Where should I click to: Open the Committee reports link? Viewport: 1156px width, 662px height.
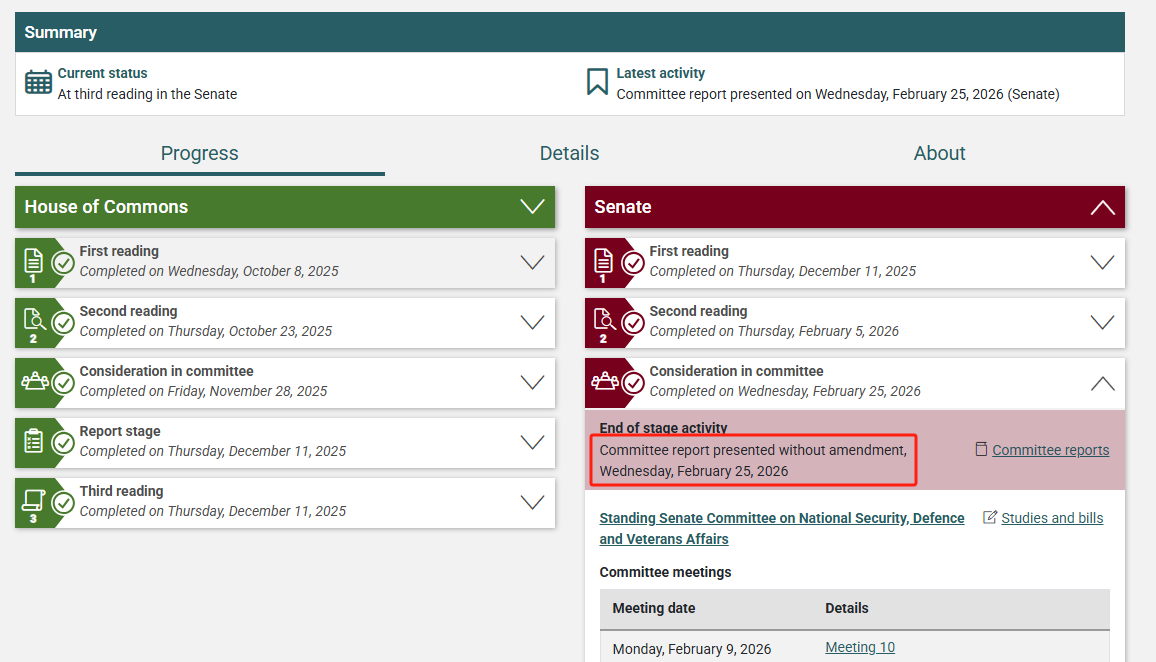pyautogui.click(x=1050, y=450)
